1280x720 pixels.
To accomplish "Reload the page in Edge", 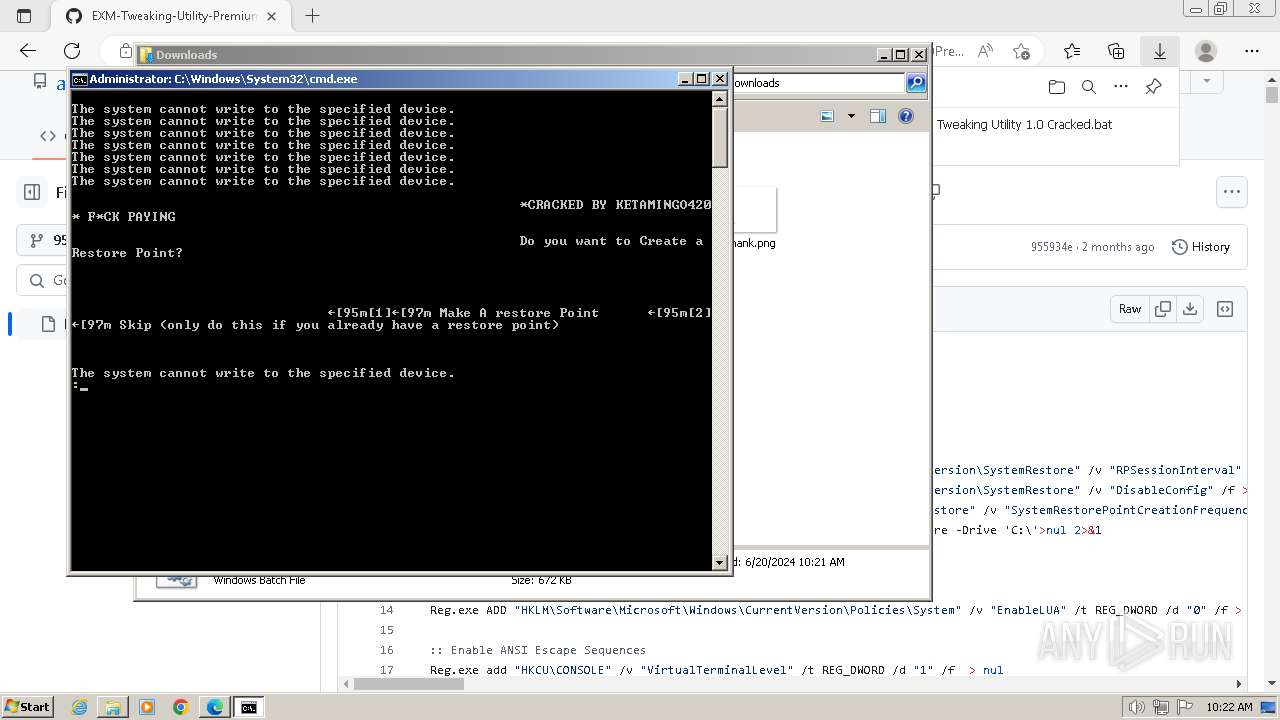I will (72, 51).
